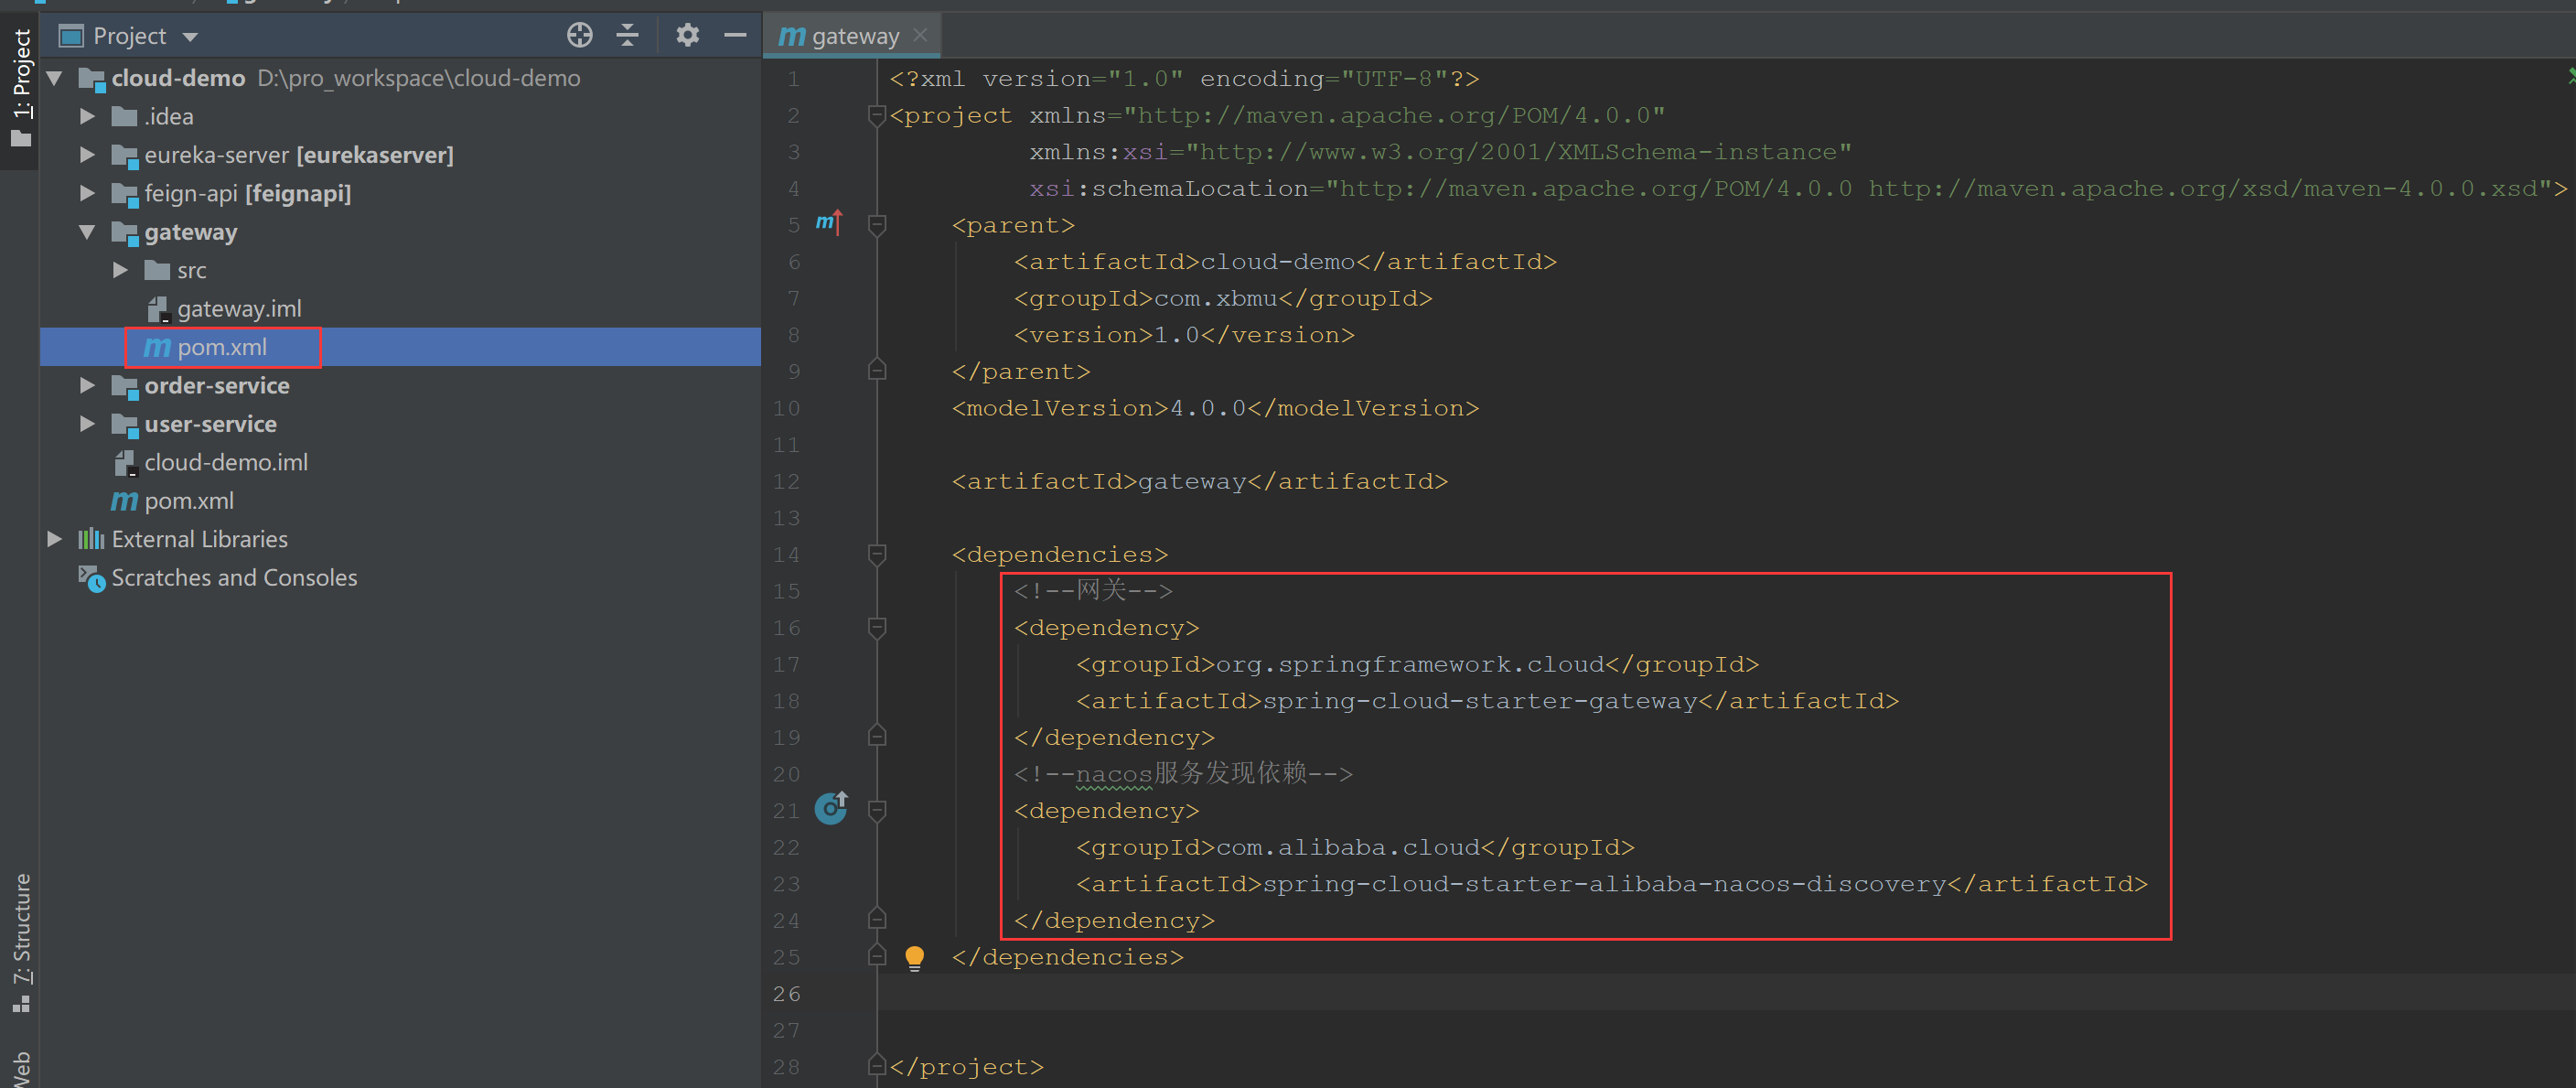The image size is (2576, 1088).
Task: Click the yellow intention bulb on line 25
Action: click(914, 958)
